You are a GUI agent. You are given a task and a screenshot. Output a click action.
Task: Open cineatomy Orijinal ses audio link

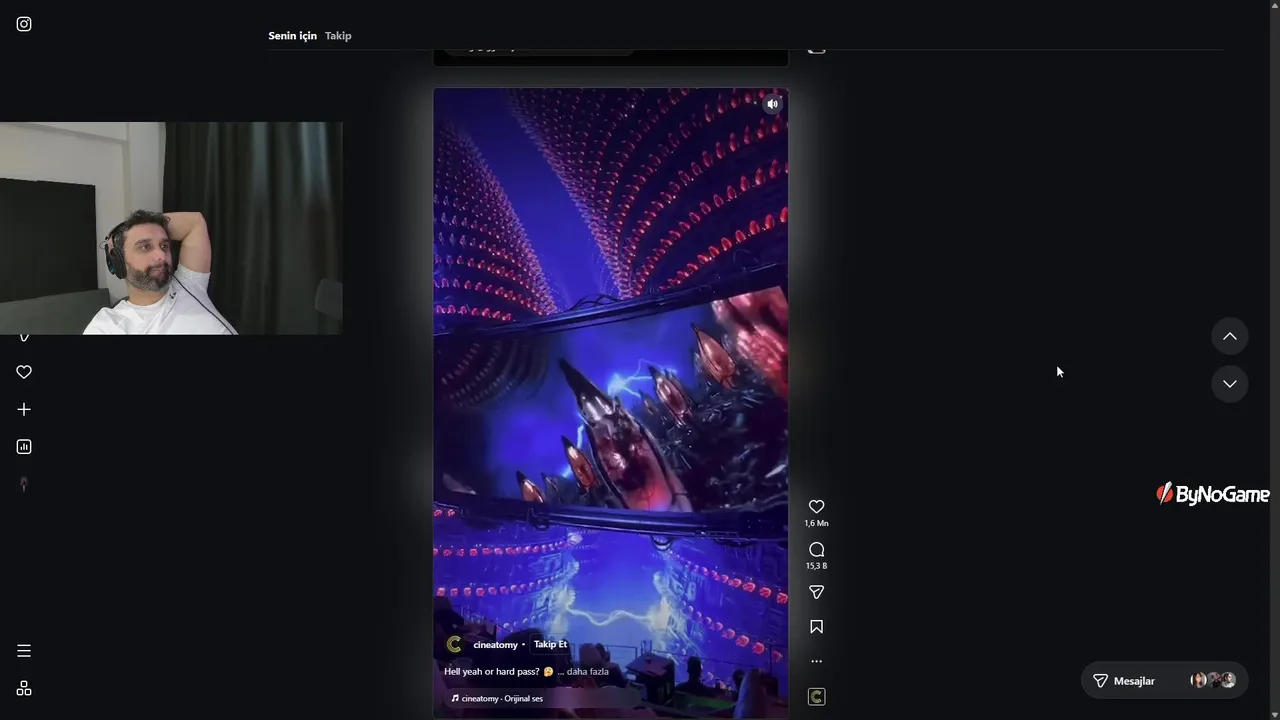(502, 699)
